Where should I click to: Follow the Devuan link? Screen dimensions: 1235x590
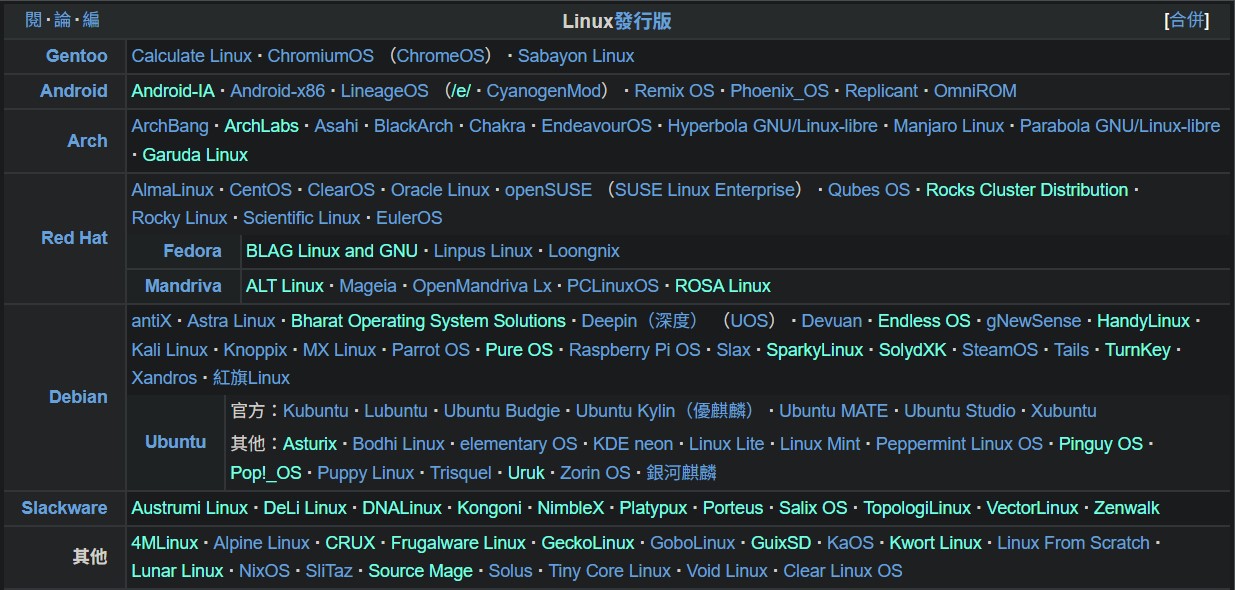click(x=831, y=321)
